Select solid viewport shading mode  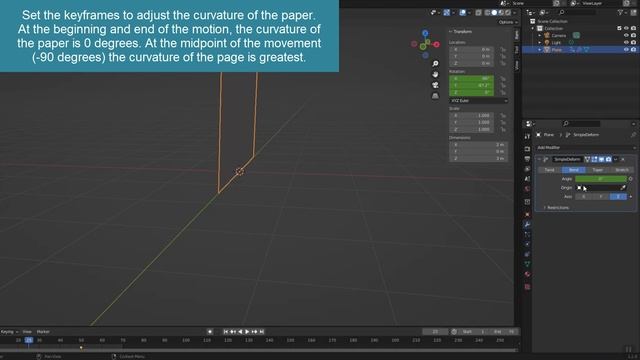coord(494,13)
